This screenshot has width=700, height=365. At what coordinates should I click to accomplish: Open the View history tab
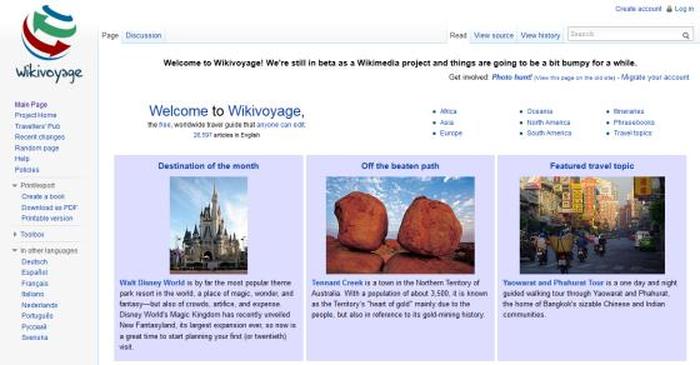click(x=540, y=35)
